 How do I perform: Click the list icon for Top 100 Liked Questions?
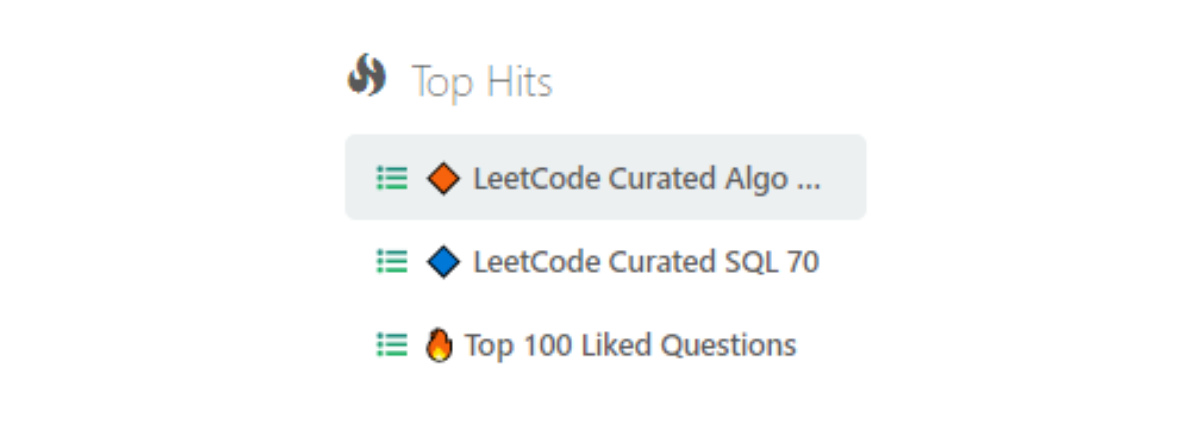coord(391,345)
